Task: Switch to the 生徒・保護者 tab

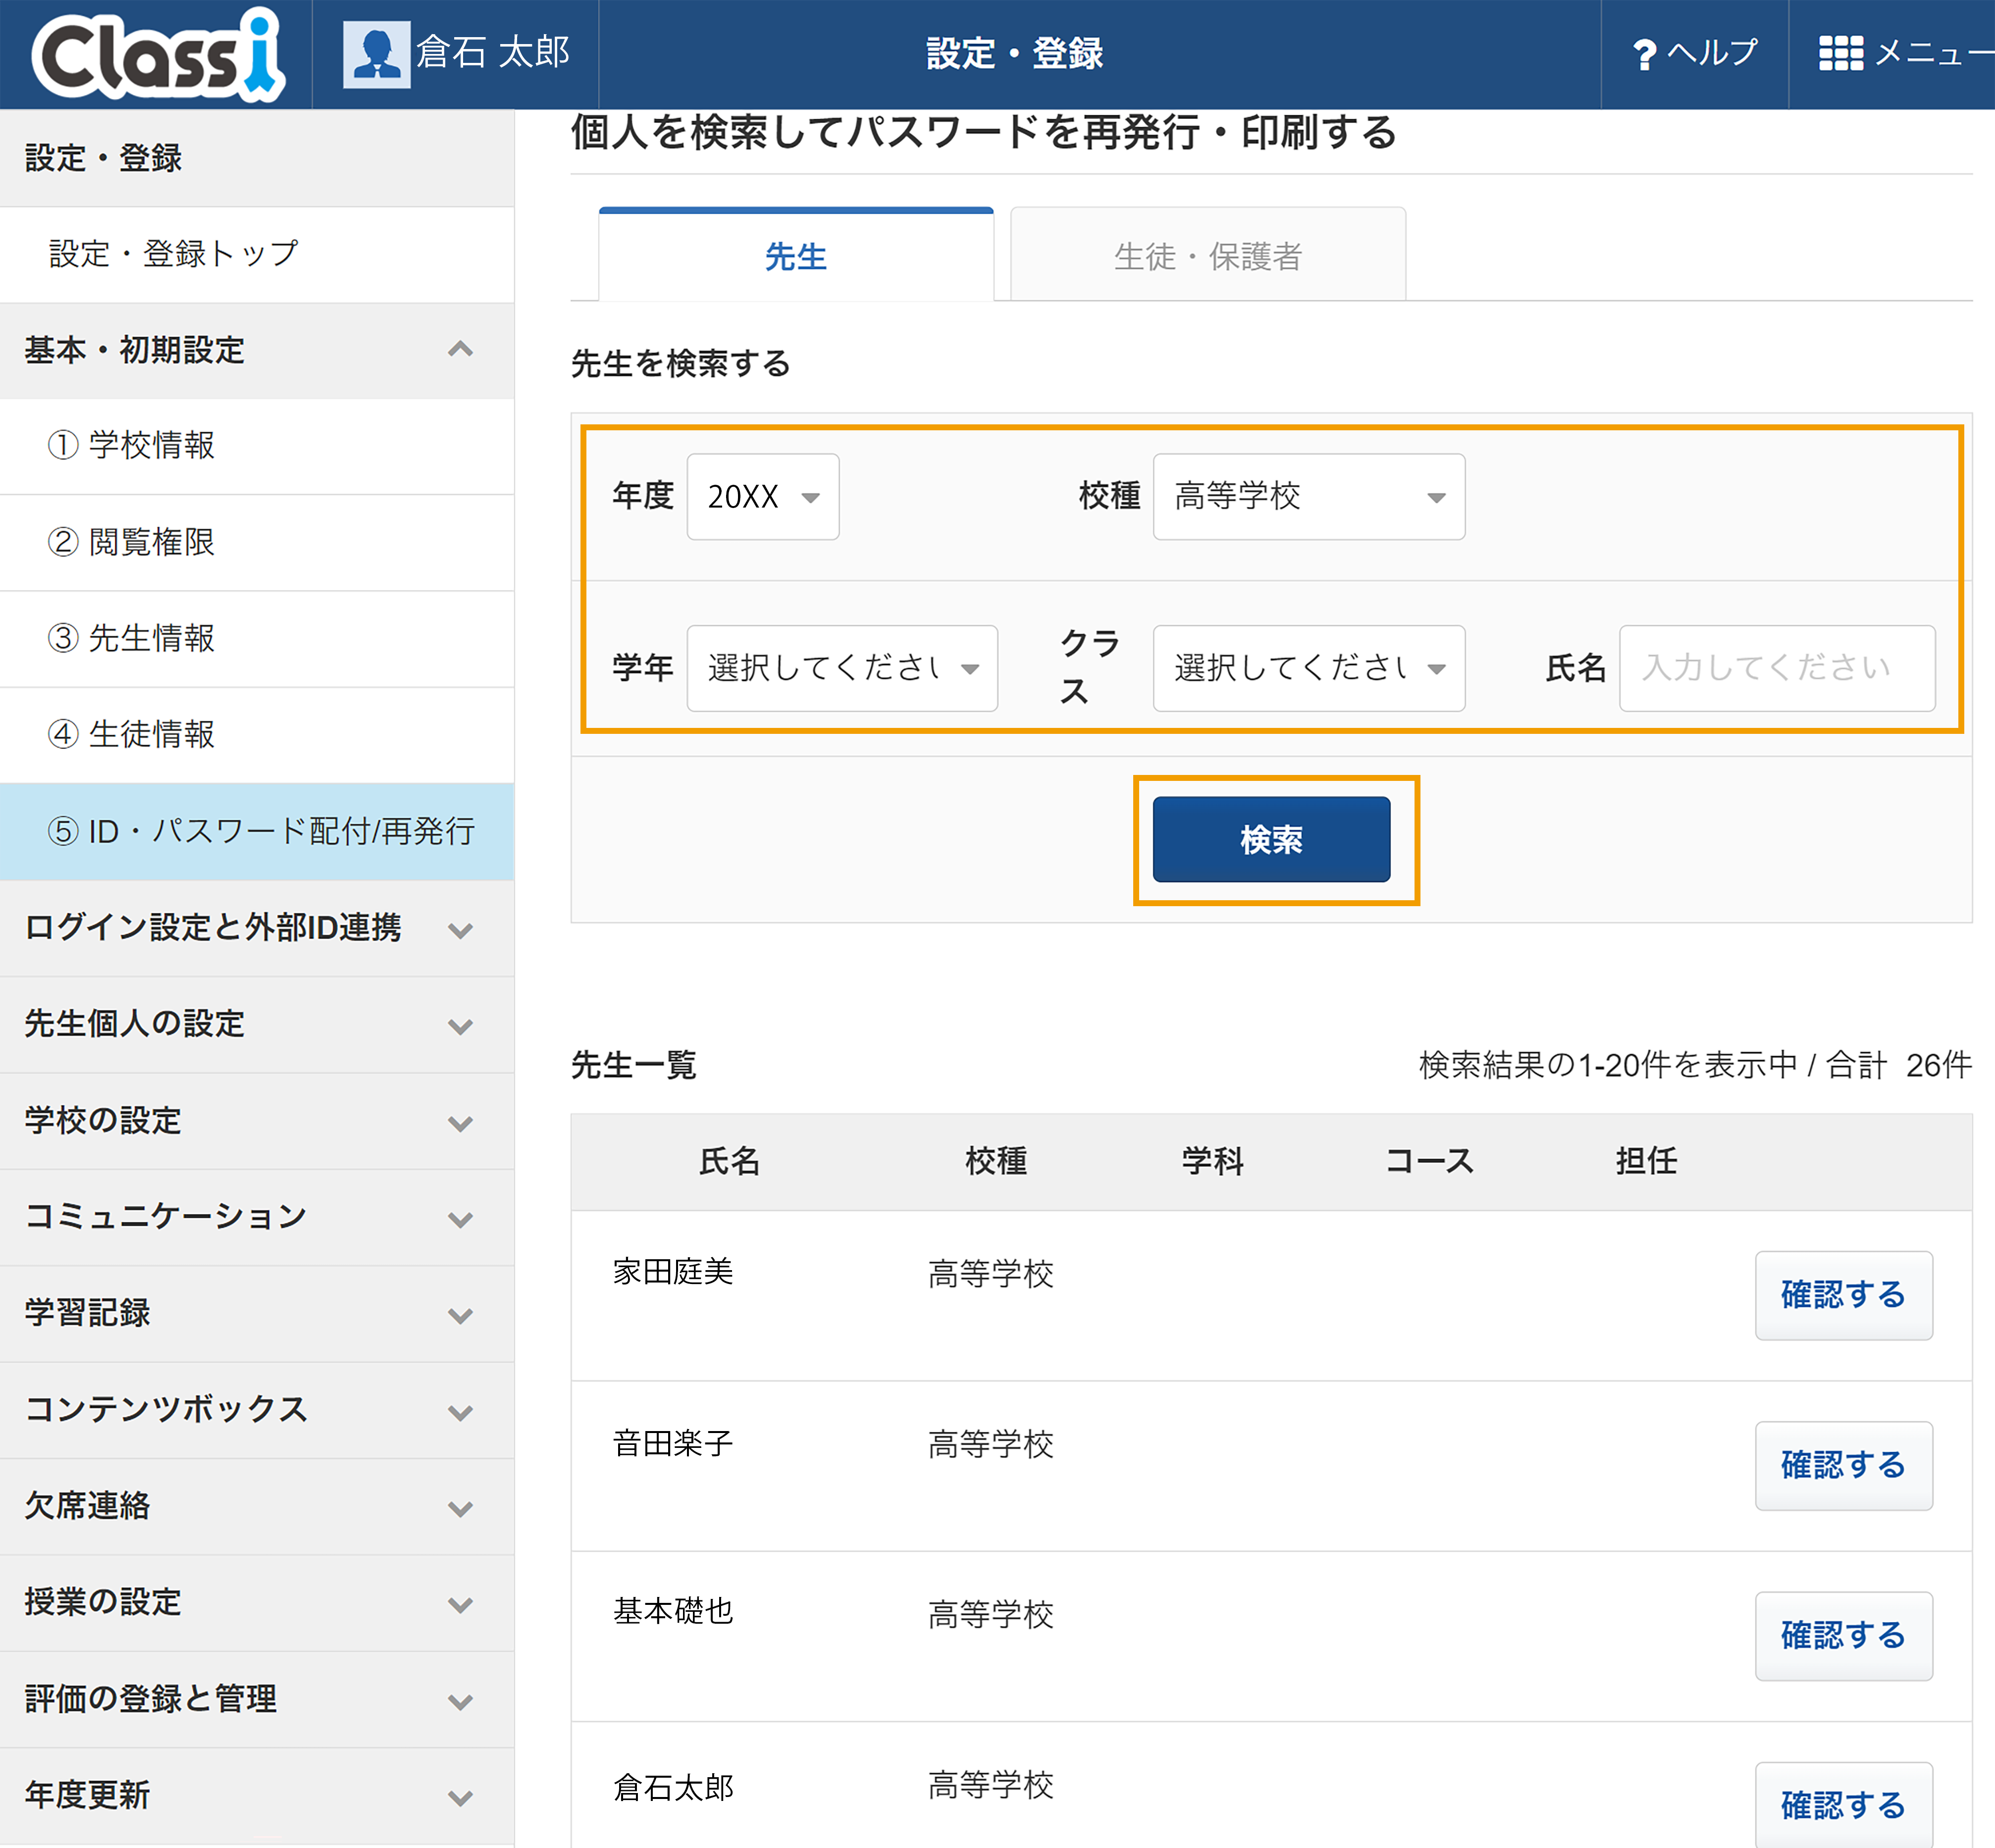Action: coord(1208,255)
